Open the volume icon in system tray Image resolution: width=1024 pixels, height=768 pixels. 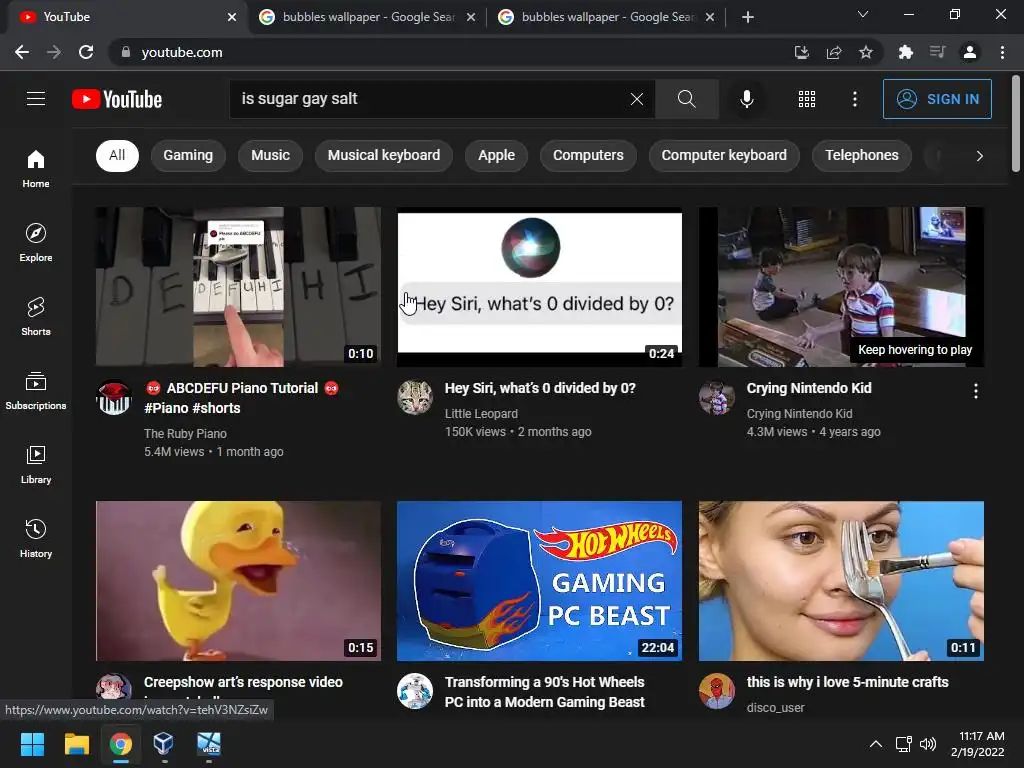point(927,744)
